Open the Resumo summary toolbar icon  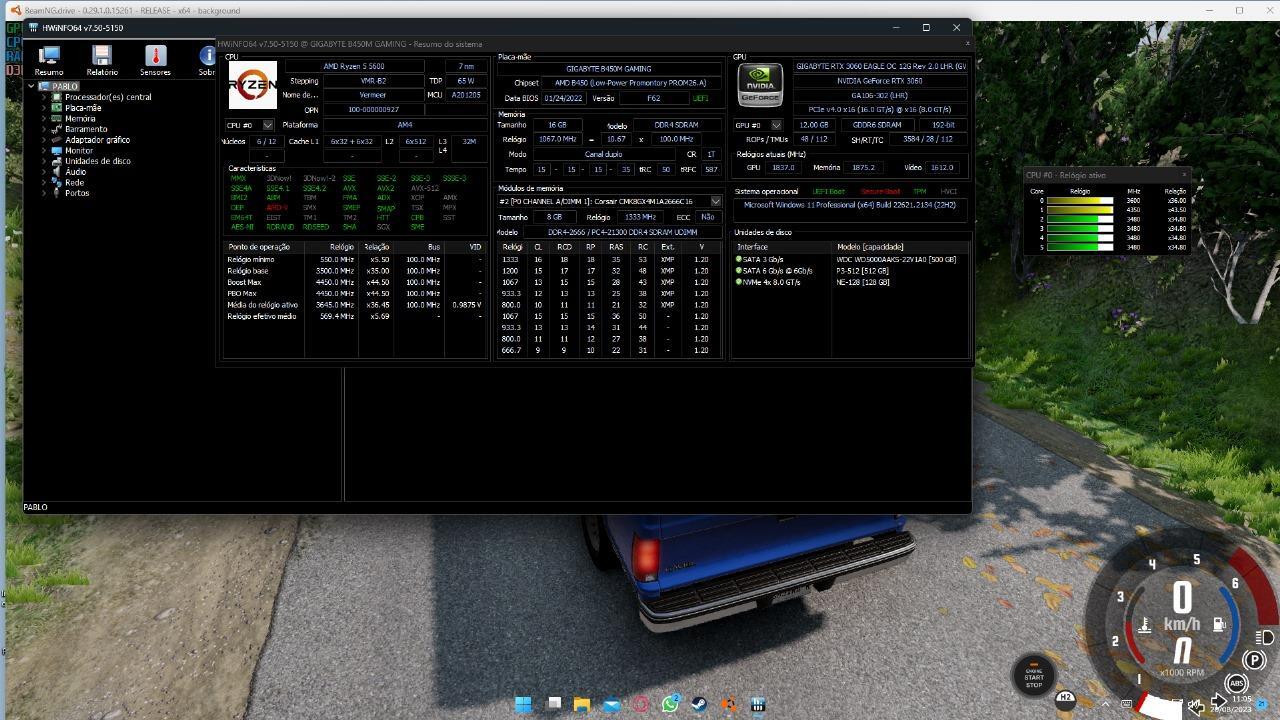click(x=49, y=60)
